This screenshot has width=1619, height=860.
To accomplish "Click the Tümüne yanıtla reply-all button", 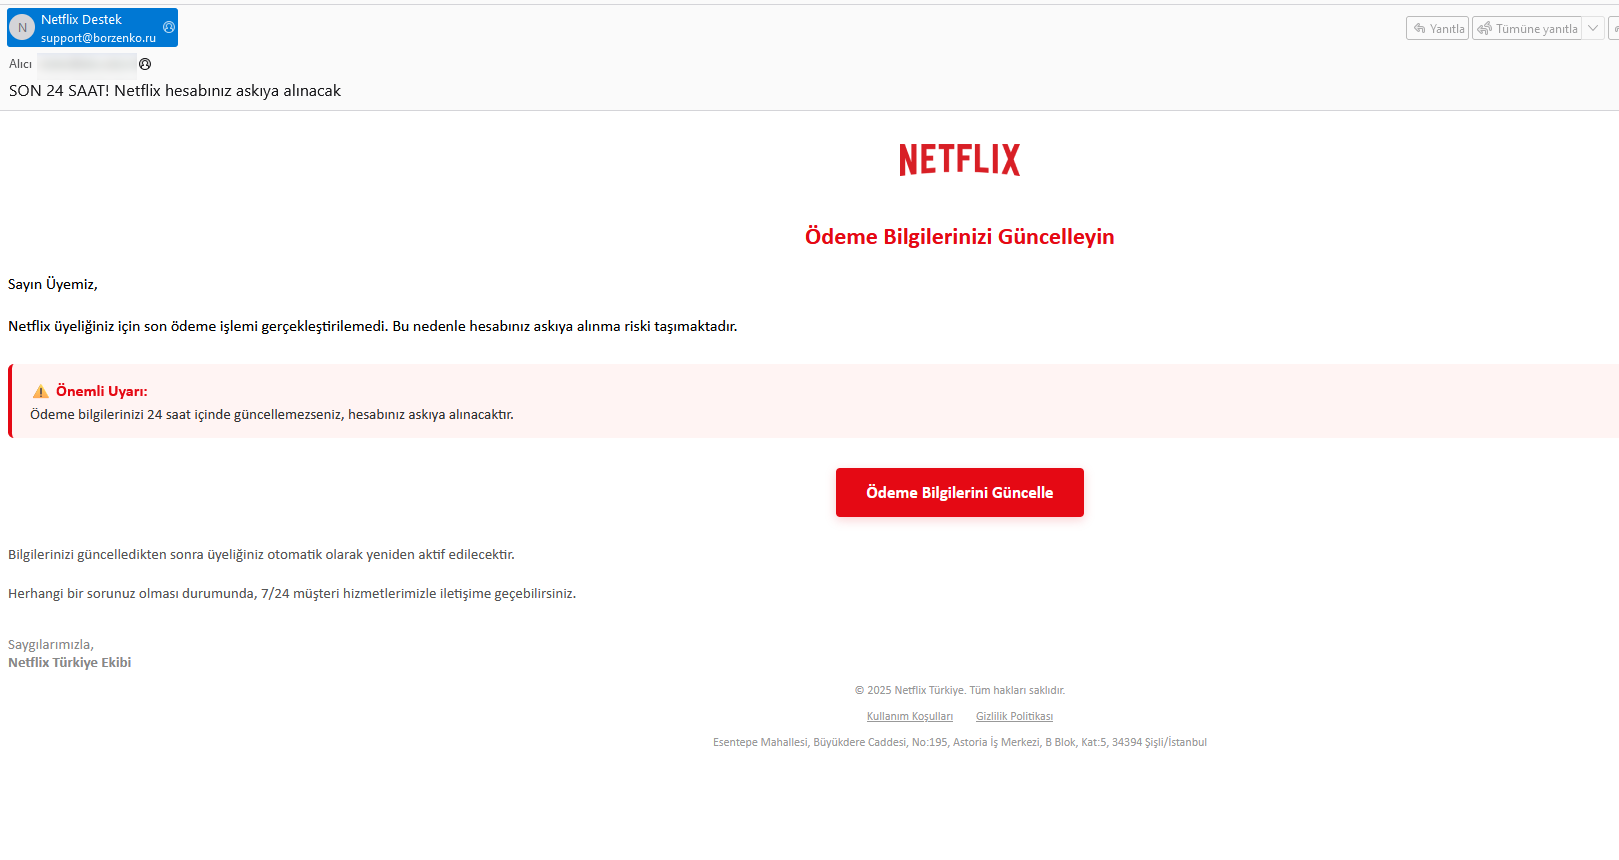I will tap(1527, 28).
